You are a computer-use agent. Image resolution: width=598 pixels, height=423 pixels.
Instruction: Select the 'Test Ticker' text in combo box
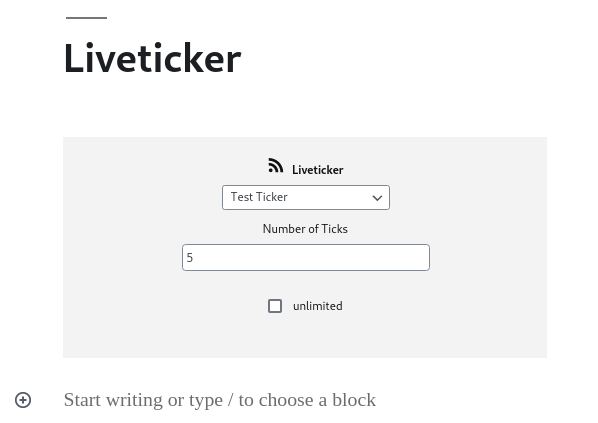pos(259,197)
